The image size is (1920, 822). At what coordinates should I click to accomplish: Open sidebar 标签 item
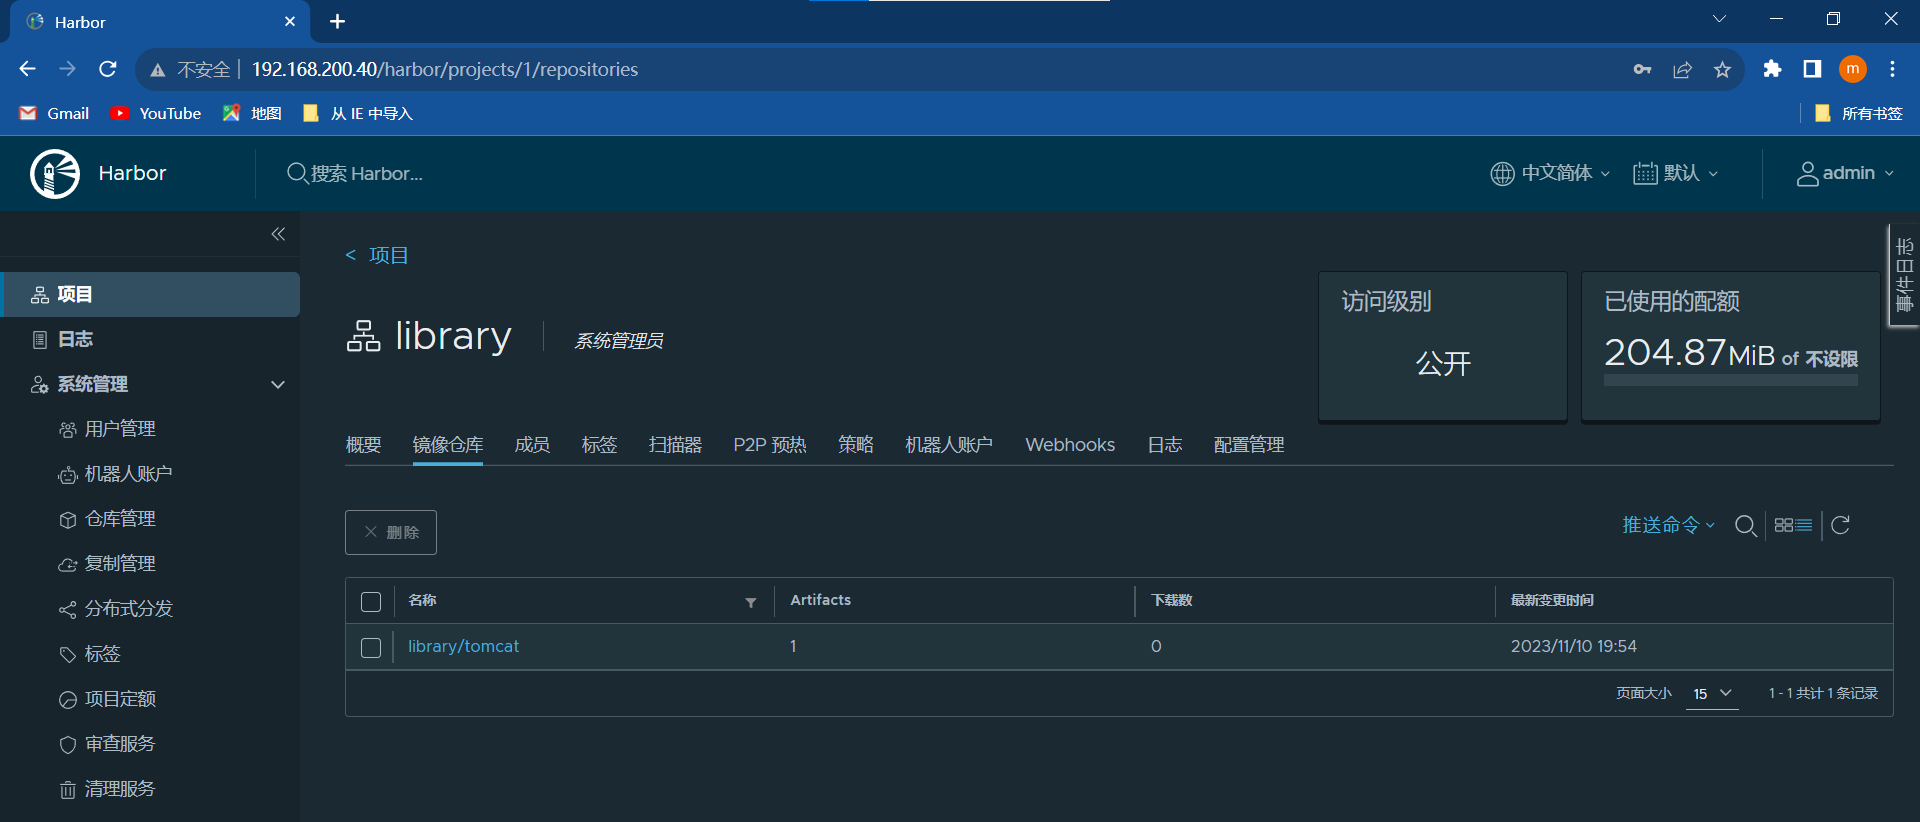click(x=102, y=654)
